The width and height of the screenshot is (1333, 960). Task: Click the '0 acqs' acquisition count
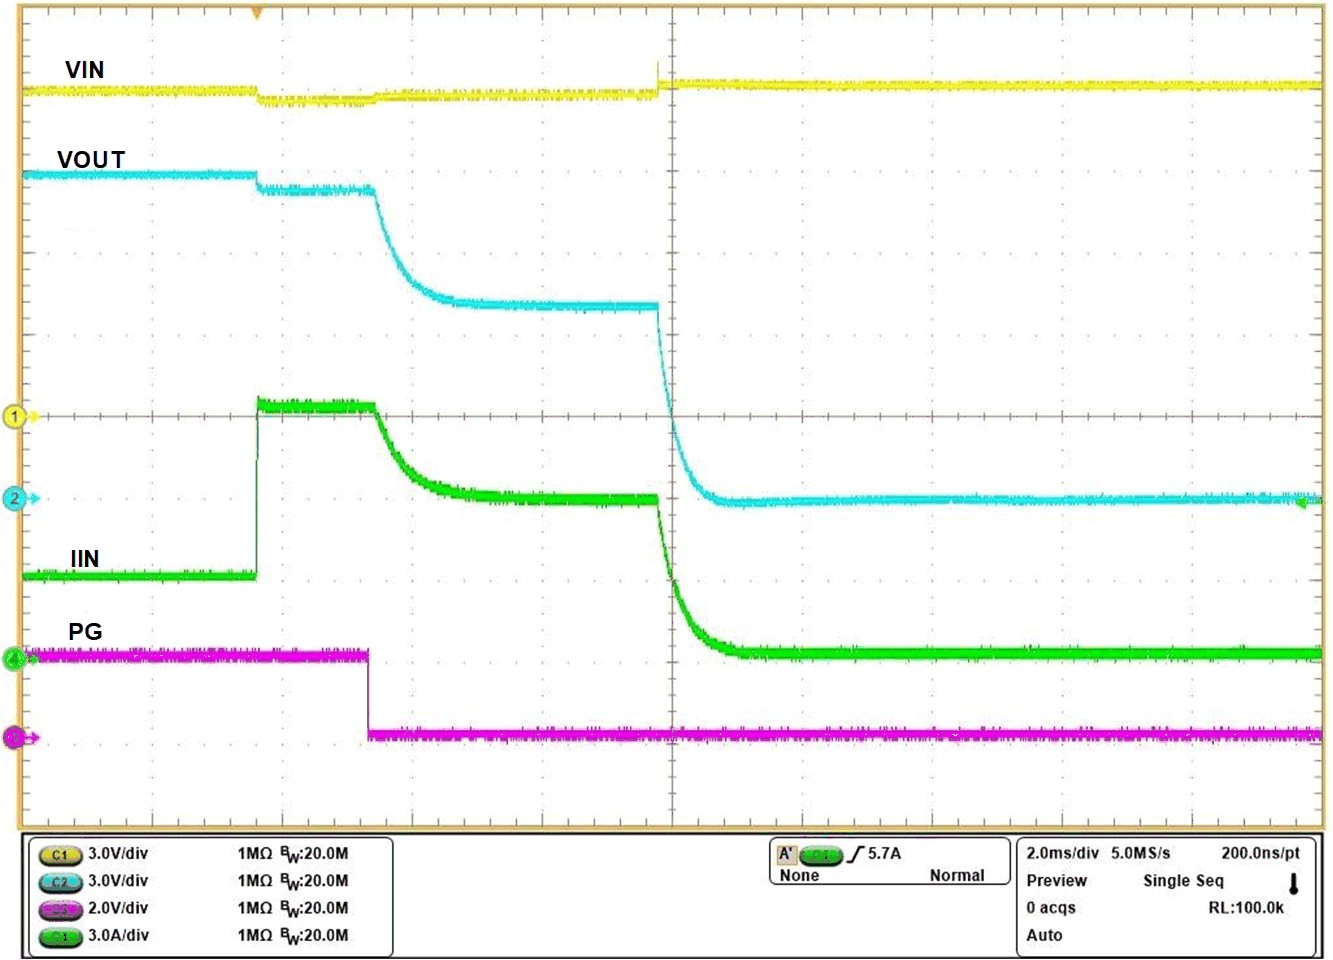click(x=1051, y=908)
